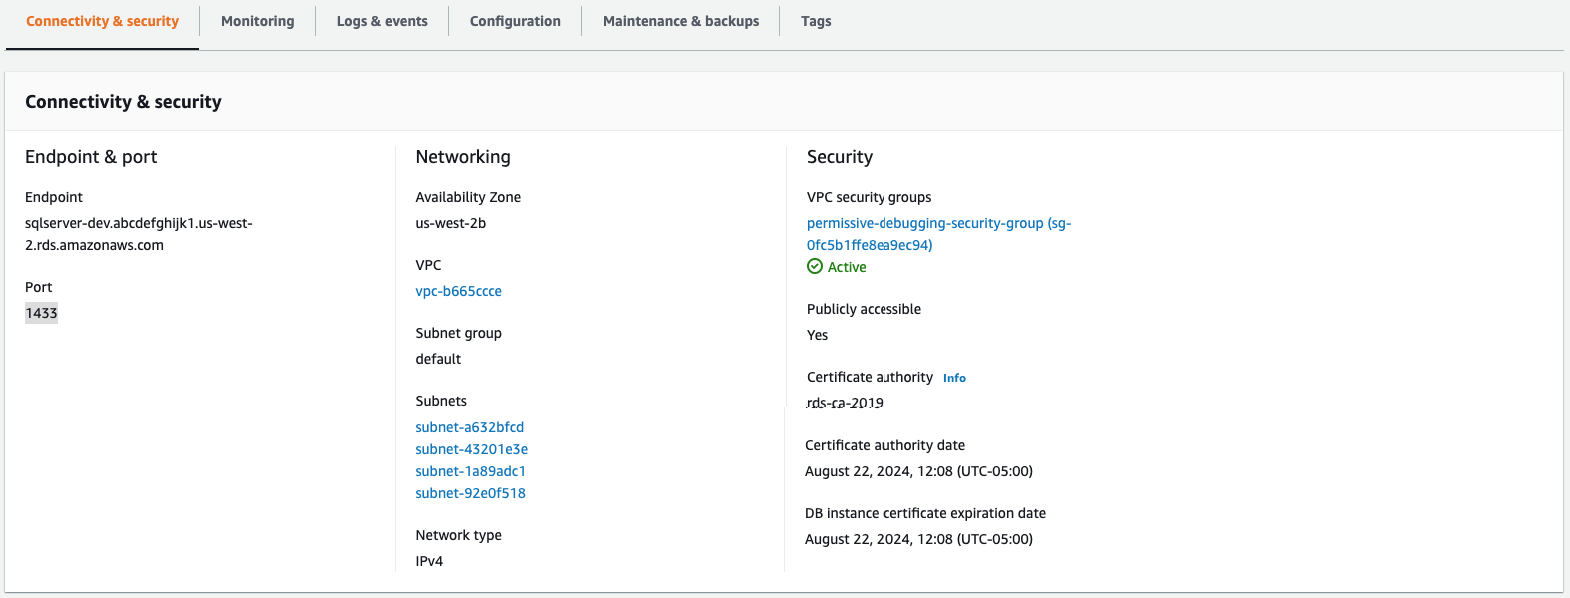Viewport: 1570px width, 598px height.
Task: Open subnet-92e0f518 link
Action: [471, 493]
